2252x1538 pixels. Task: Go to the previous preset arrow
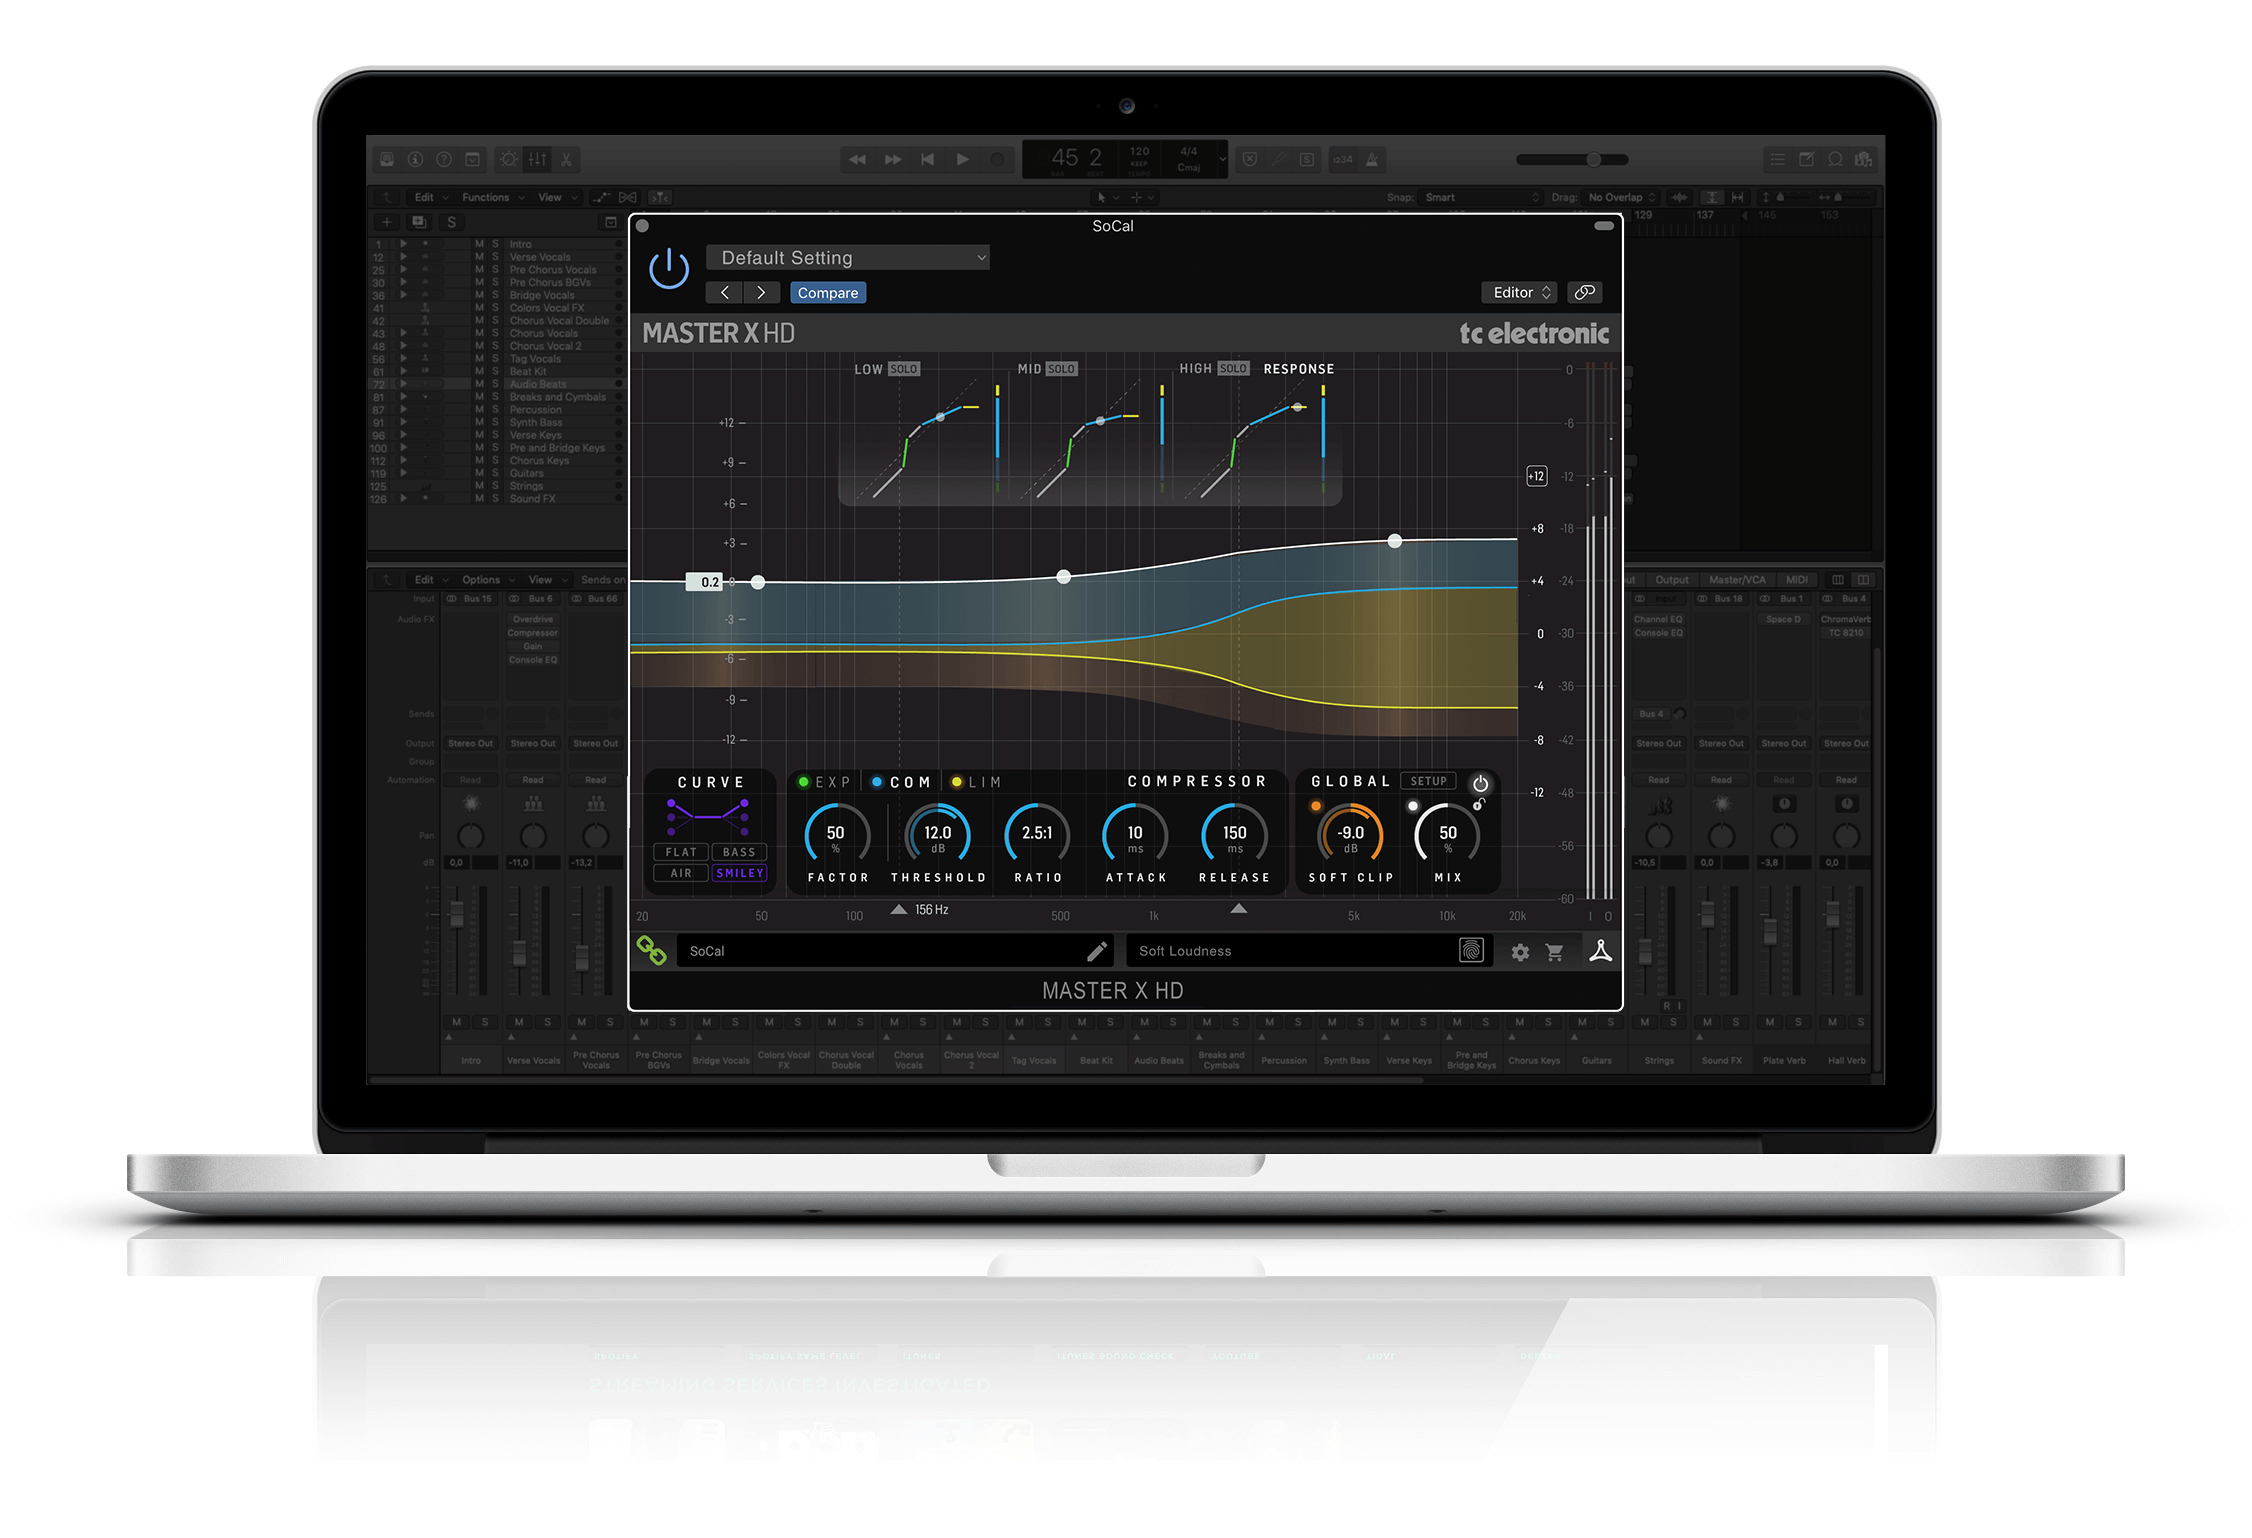[725, 292]
